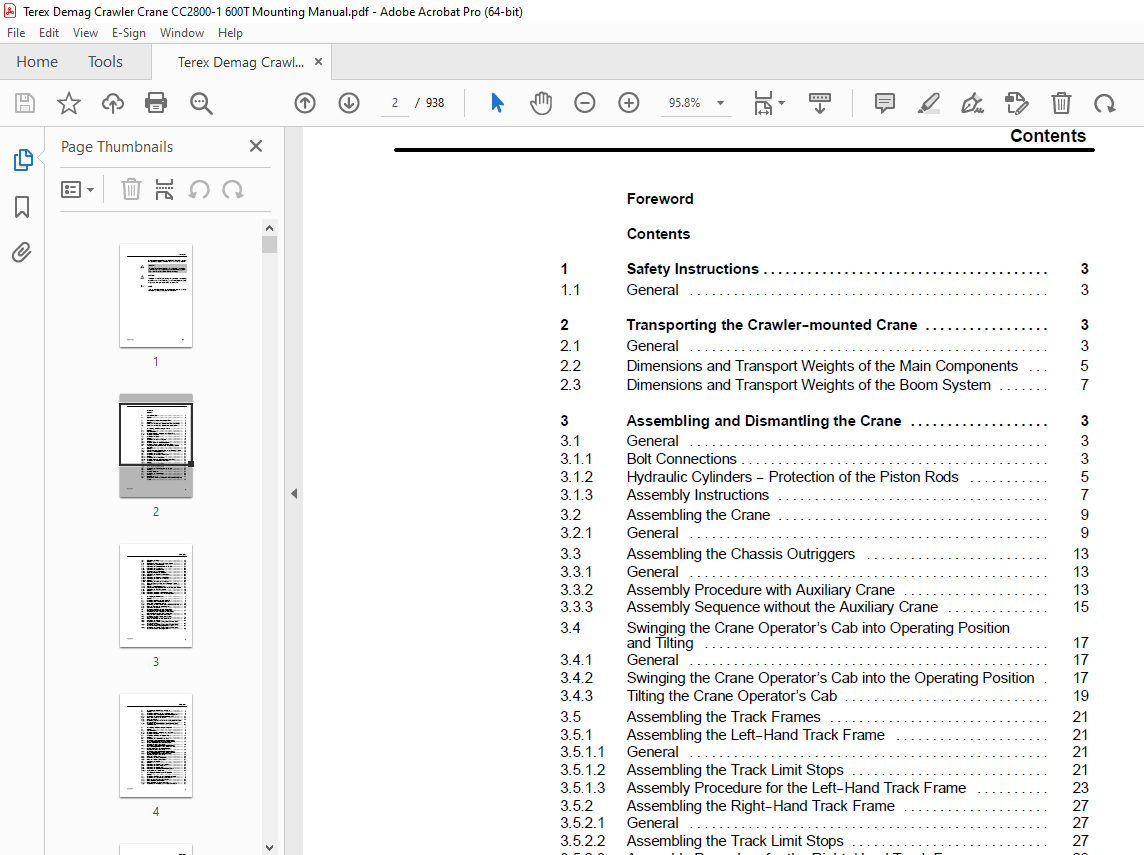Click 'Safety Instructions' contents entry

coord(692,269)
